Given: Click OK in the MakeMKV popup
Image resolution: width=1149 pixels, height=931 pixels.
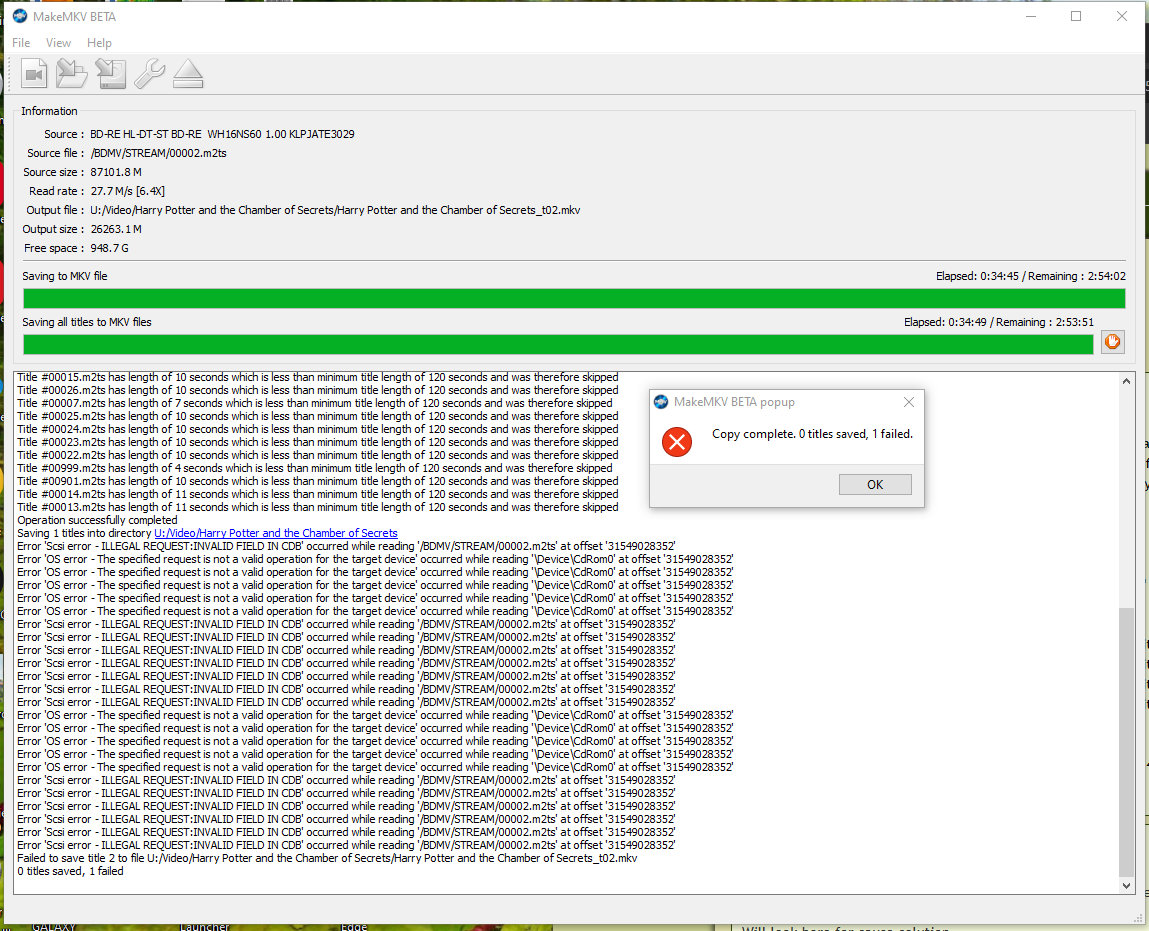Looking at the screenshot, I should (875, 484).
